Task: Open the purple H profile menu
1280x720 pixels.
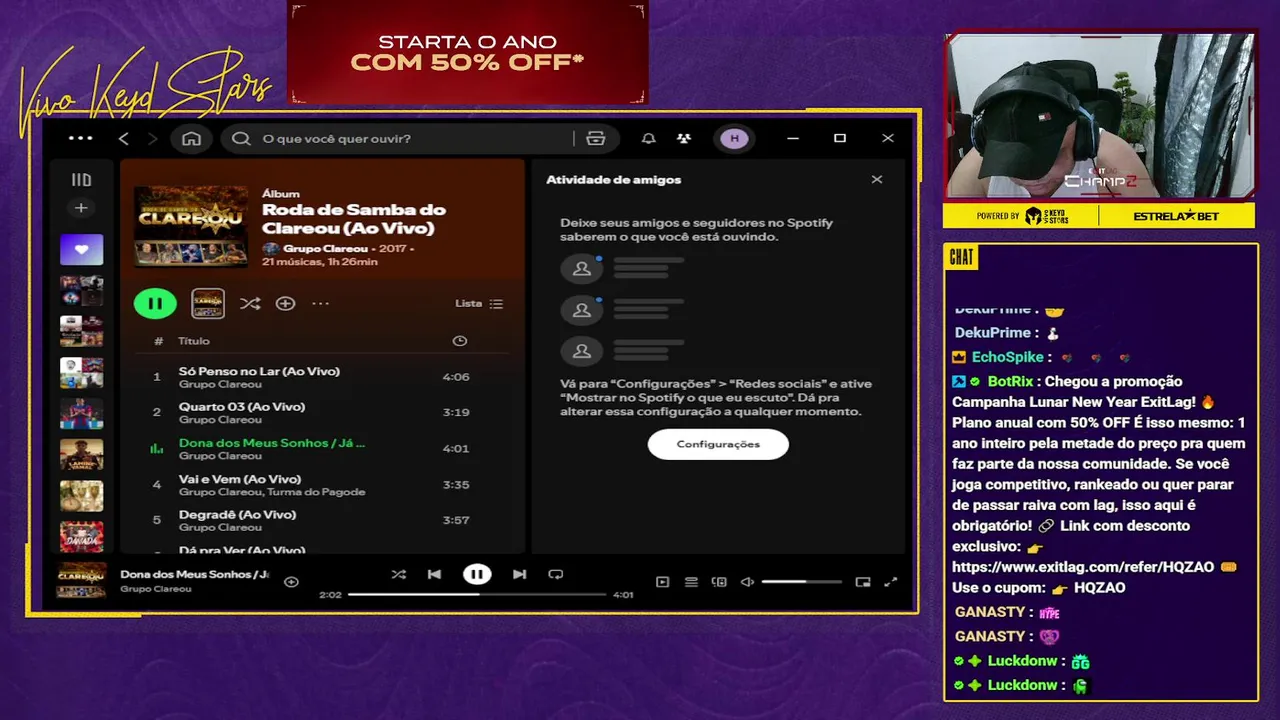Action: [x=734, y=139]
